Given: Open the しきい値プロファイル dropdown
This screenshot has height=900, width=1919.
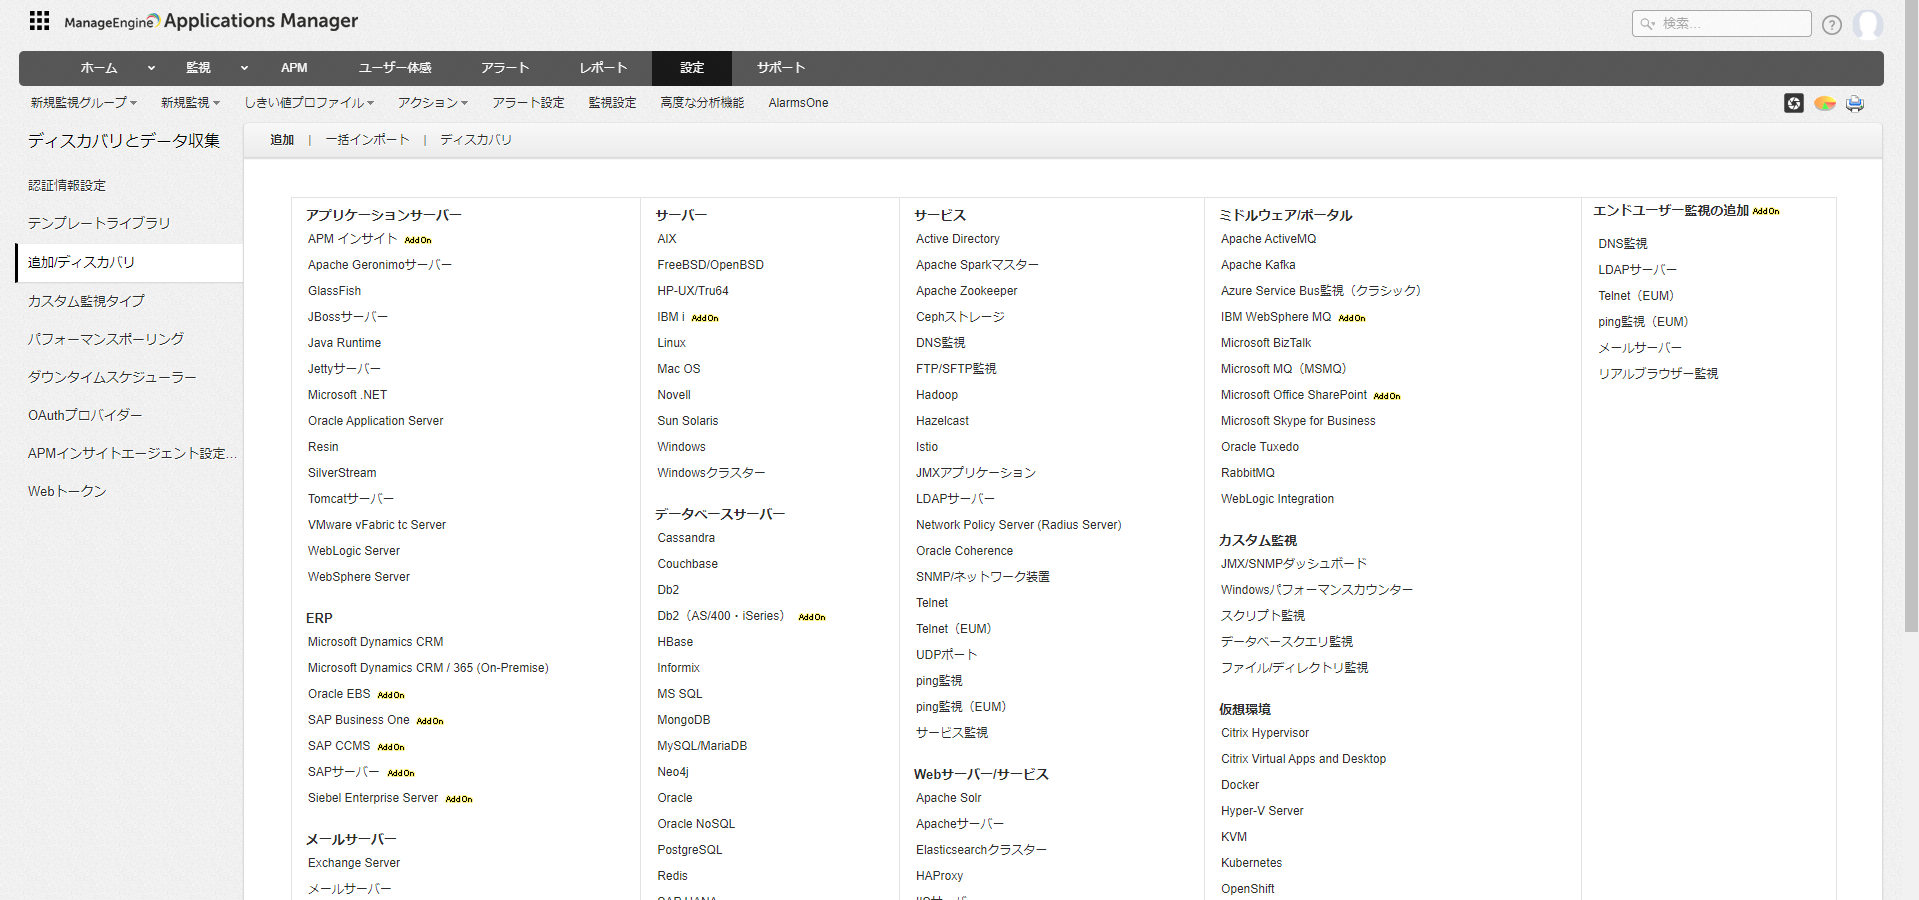Looking at the screenshot, I should point(309,103).
